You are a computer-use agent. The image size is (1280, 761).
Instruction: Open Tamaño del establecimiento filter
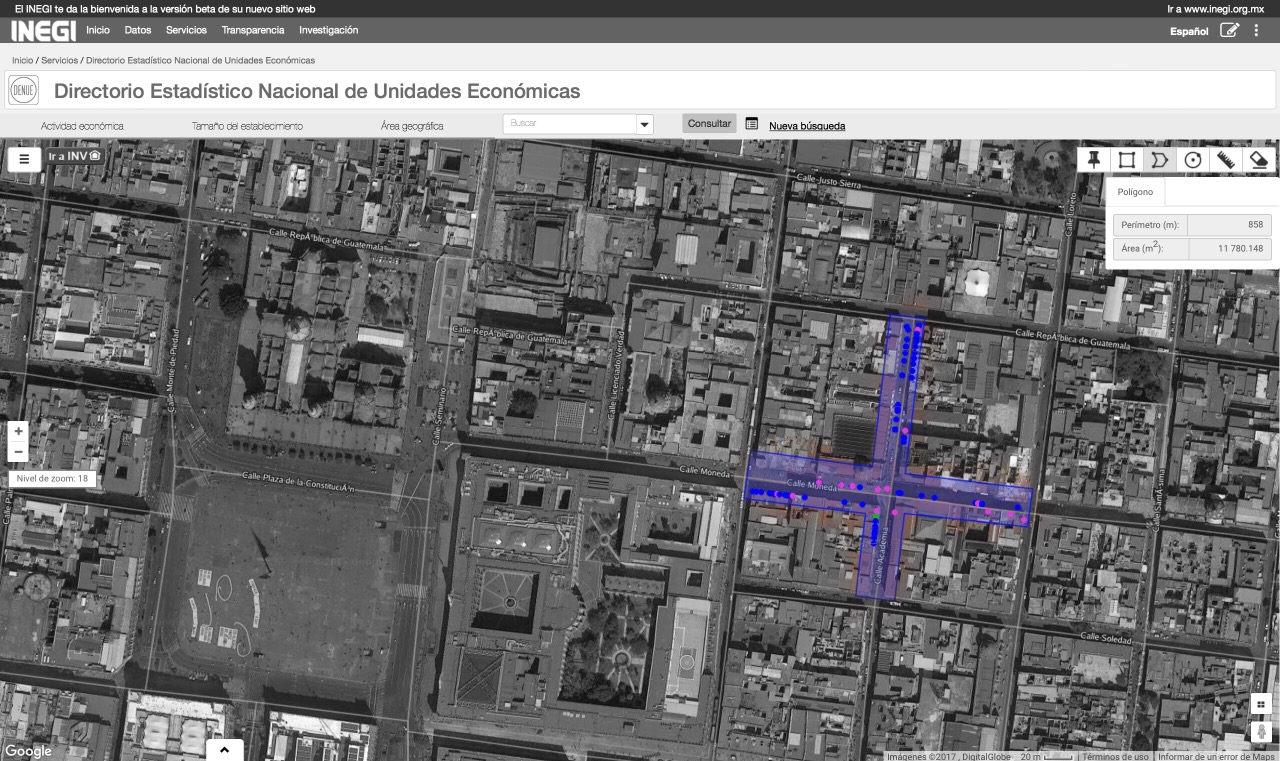coord(247,126)
